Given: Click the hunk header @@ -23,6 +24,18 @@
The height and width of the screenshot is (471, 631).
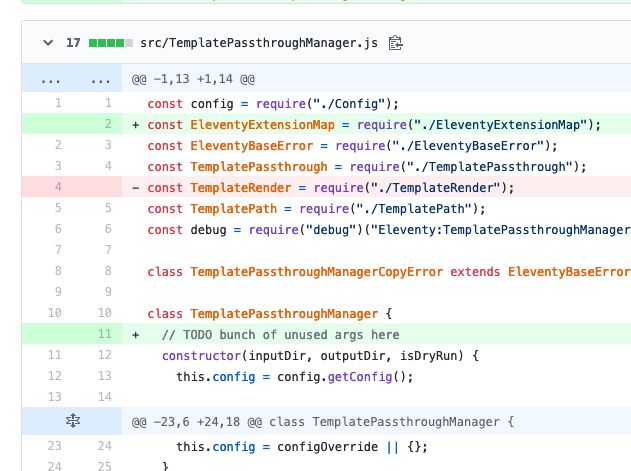Looking at the screenshot, I should (323, 421).
